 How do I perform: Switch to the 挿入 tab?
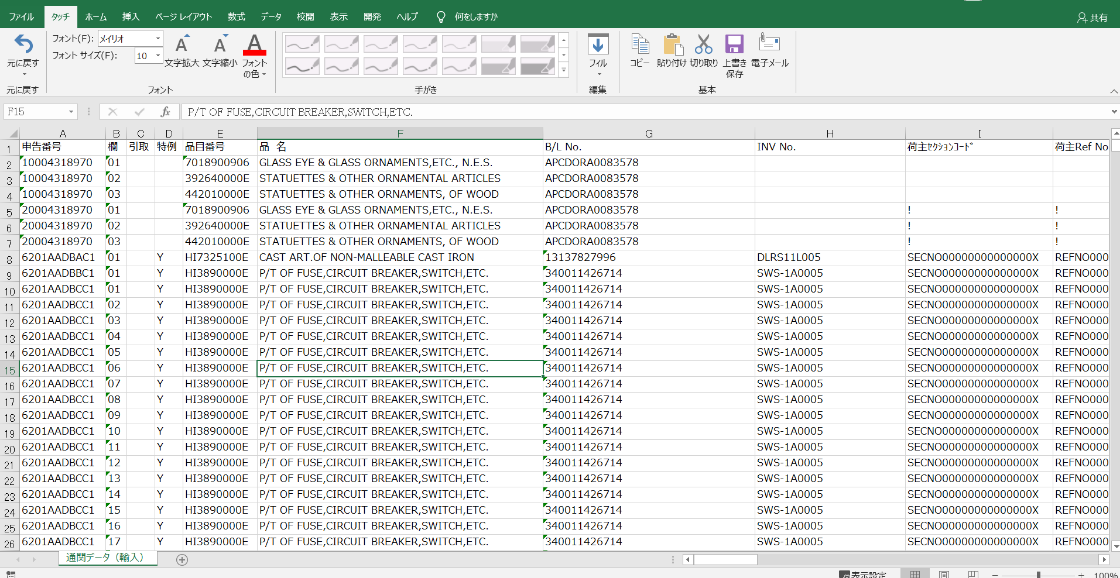(131, 16)
